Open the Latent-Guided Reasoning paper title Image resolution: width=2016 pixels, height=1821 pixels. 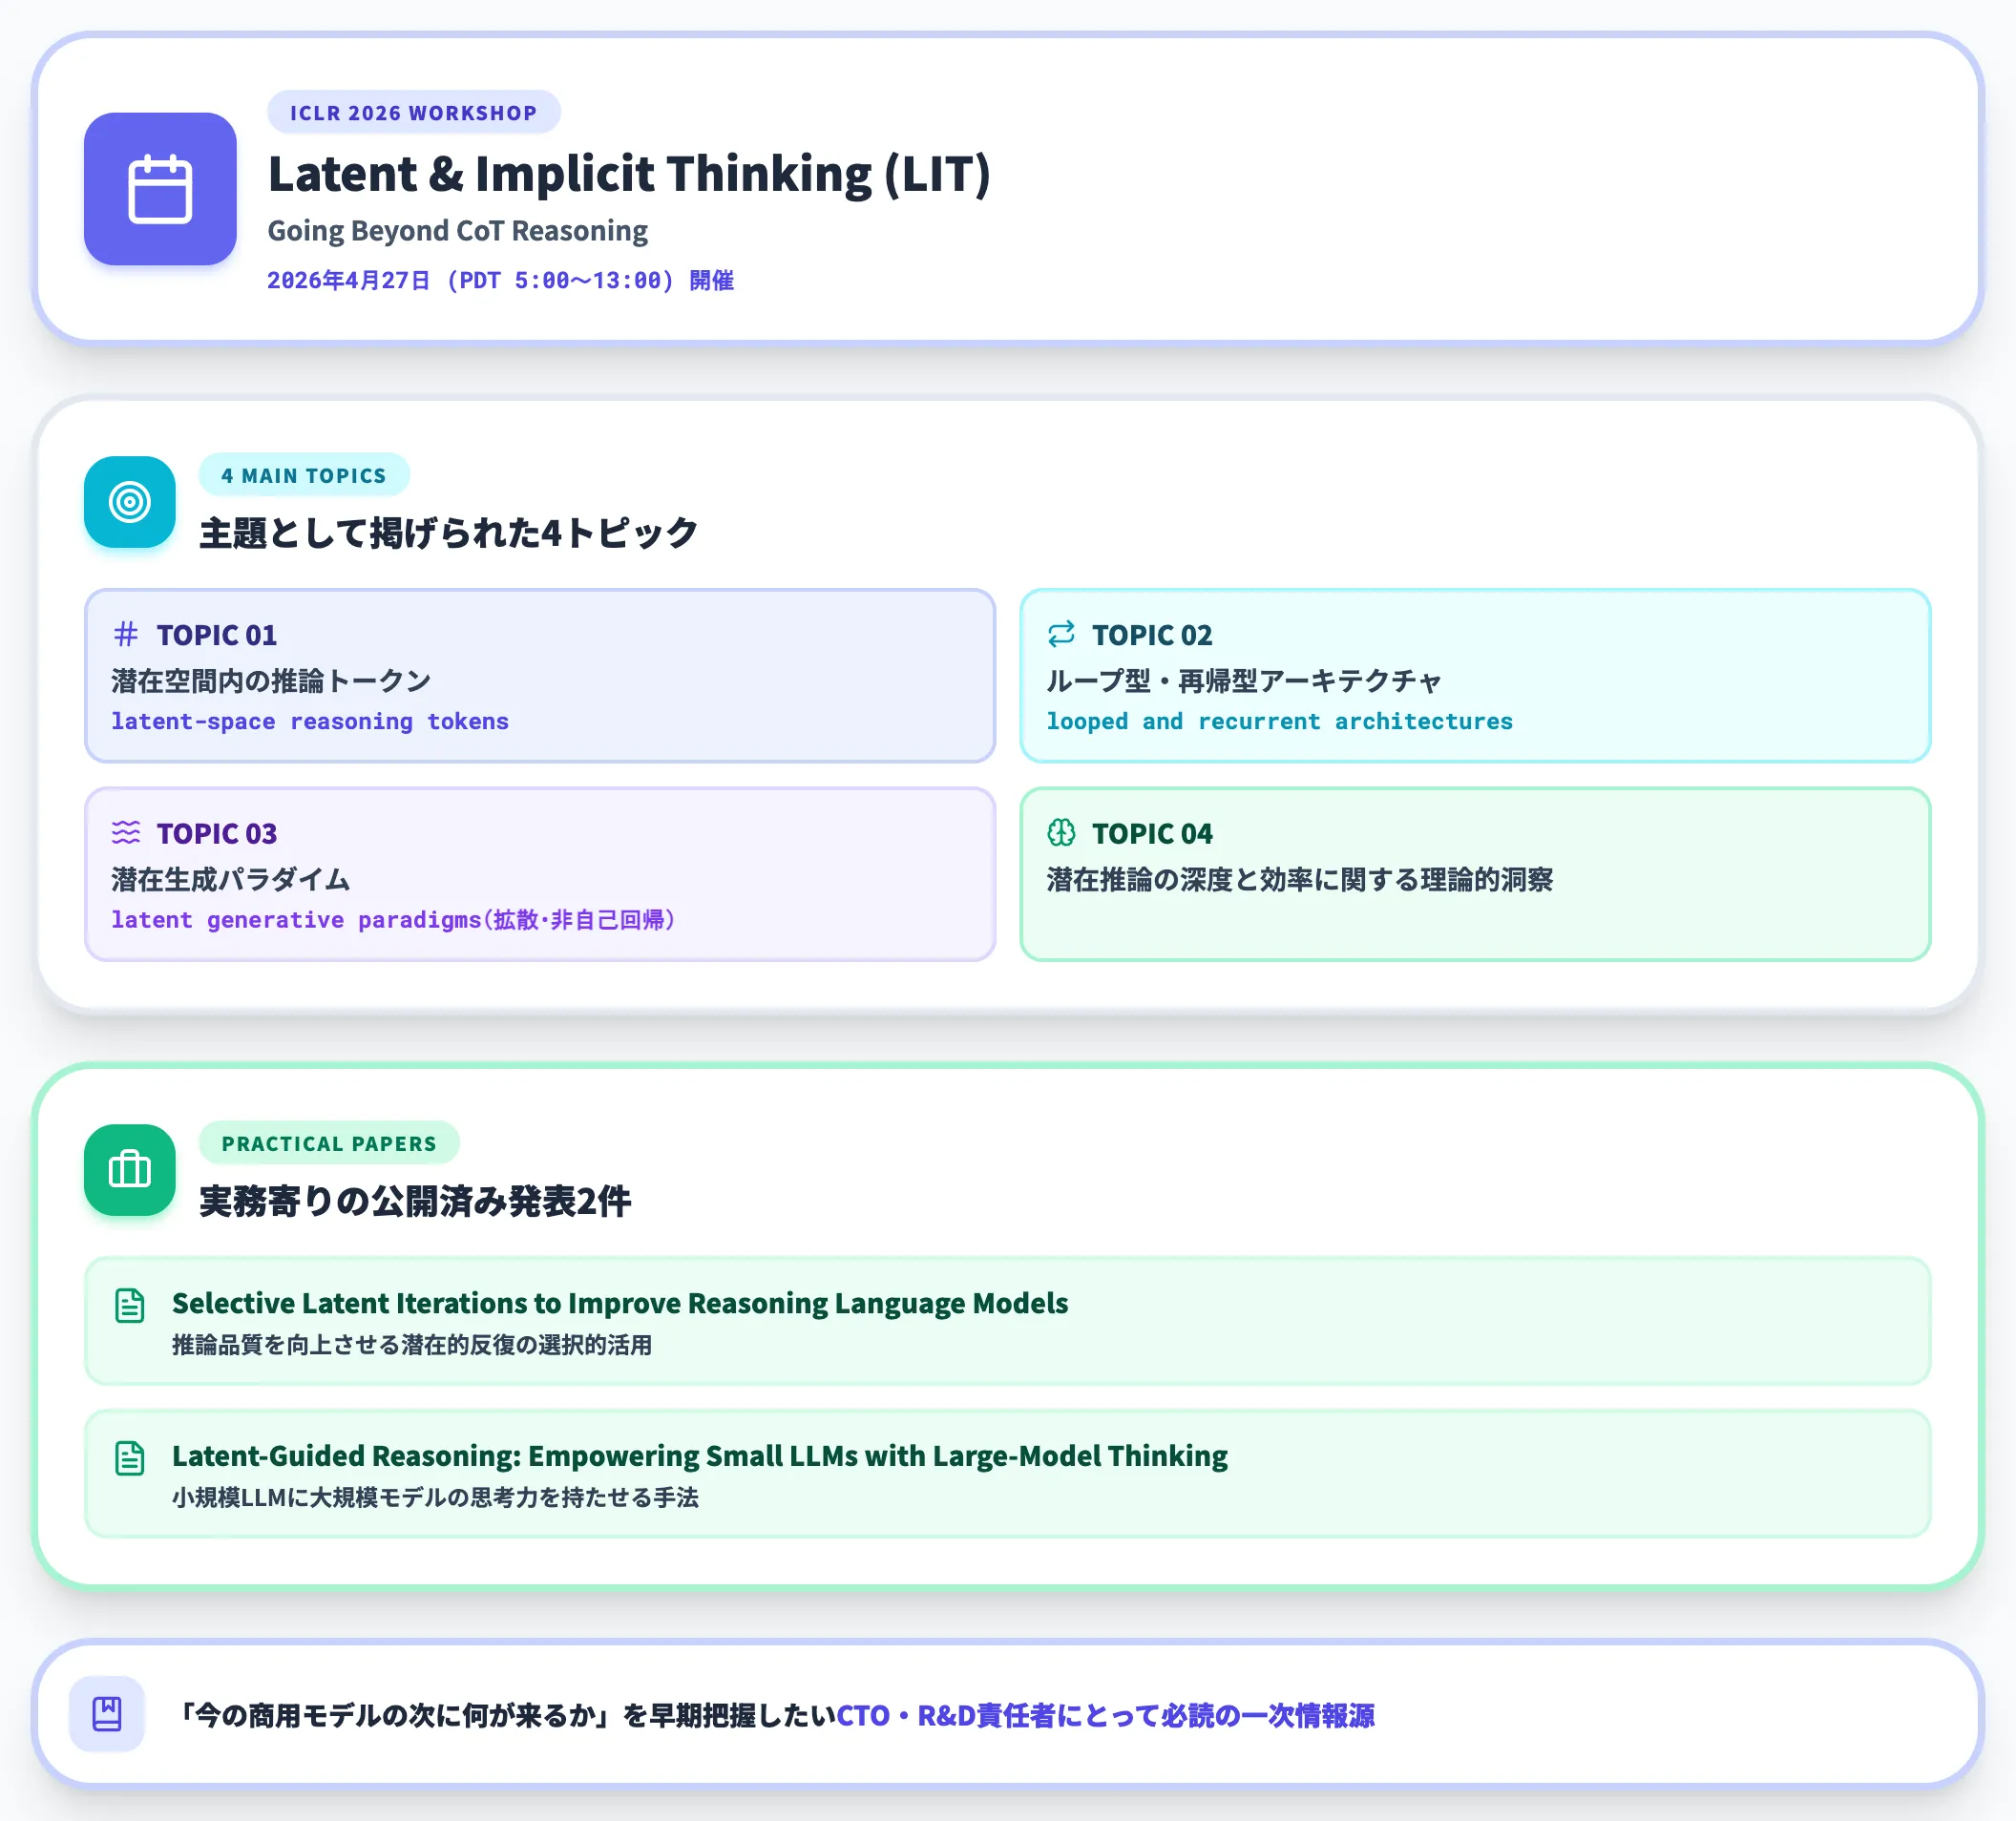[700, 1456]
